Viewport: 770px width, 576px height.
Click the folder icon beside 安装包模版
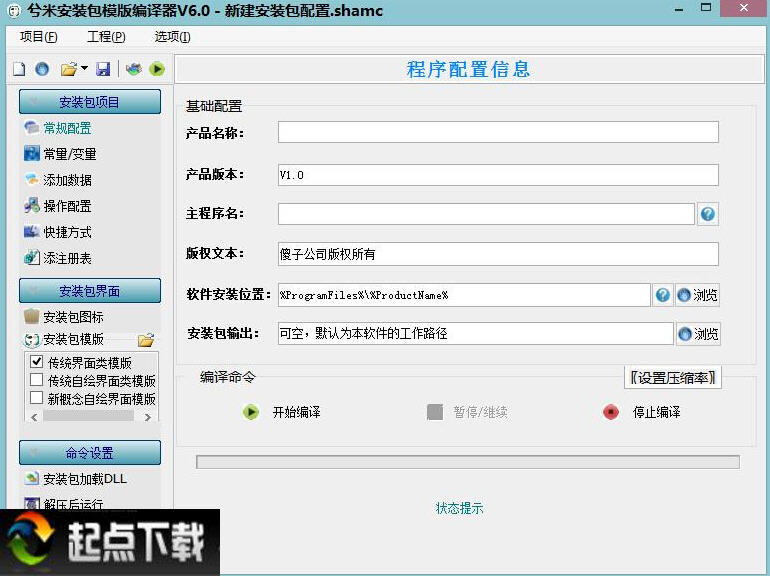point(146,340)
